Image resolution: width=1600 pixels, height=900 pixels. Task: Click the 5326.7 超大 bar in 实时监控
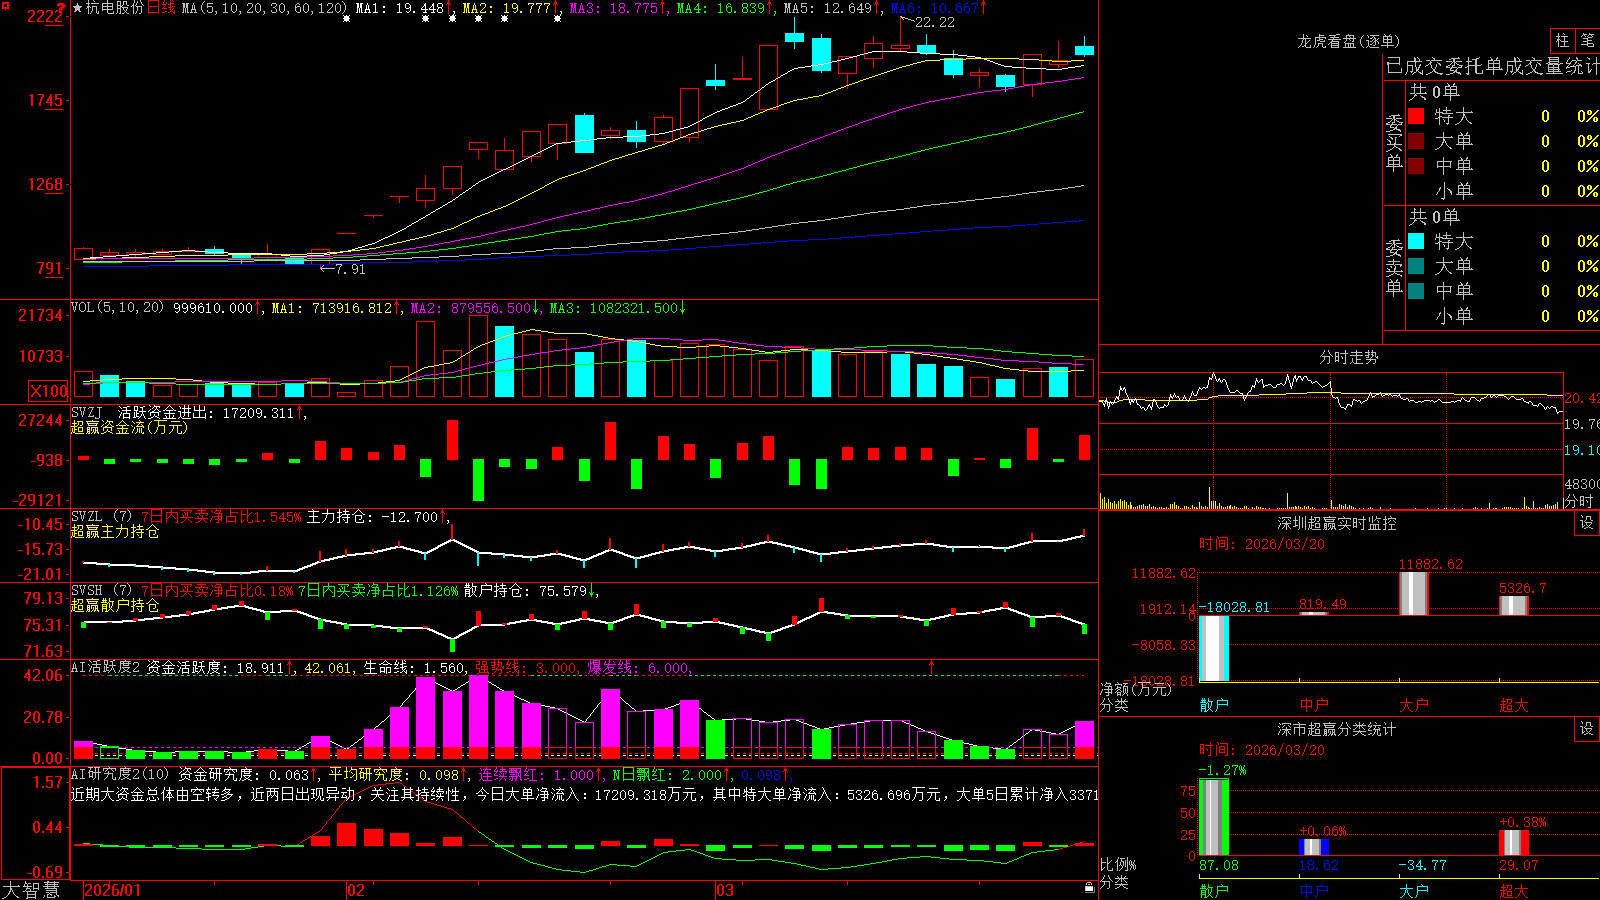(1514, 605)
